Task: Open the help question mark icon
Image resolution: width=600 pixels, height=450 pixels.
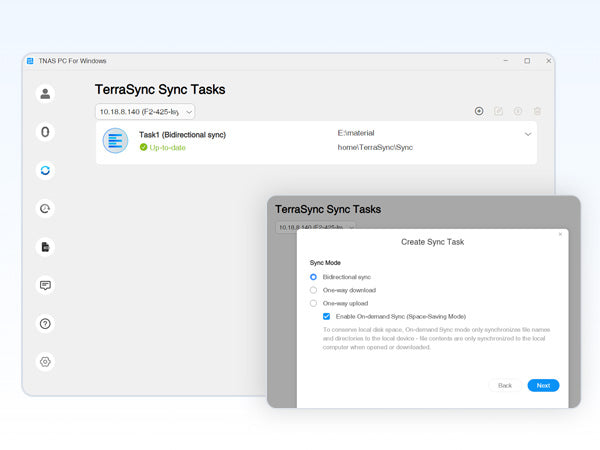Action: coord(45,323)
